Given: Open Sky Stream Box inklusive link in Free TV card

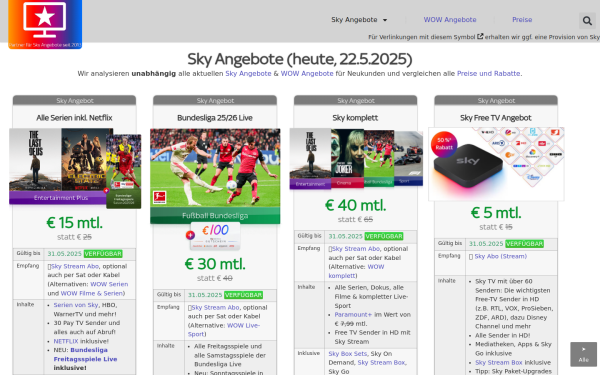Looking at the screenshot, I should click(499, 362).
